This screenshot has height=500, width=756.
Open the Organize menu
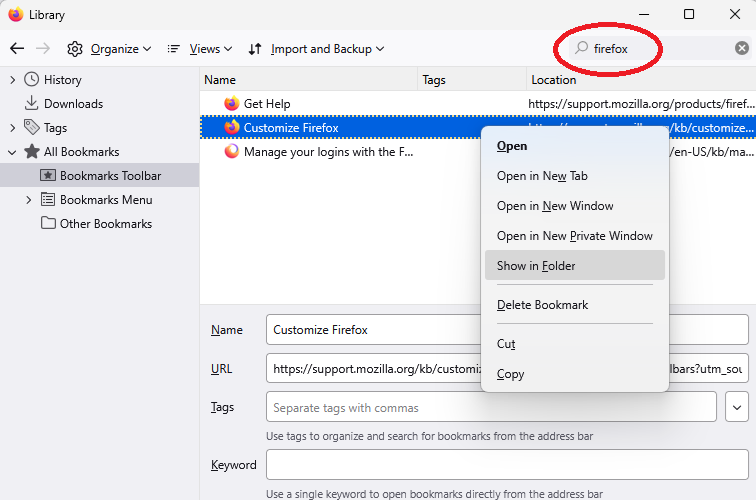(121, 49)
